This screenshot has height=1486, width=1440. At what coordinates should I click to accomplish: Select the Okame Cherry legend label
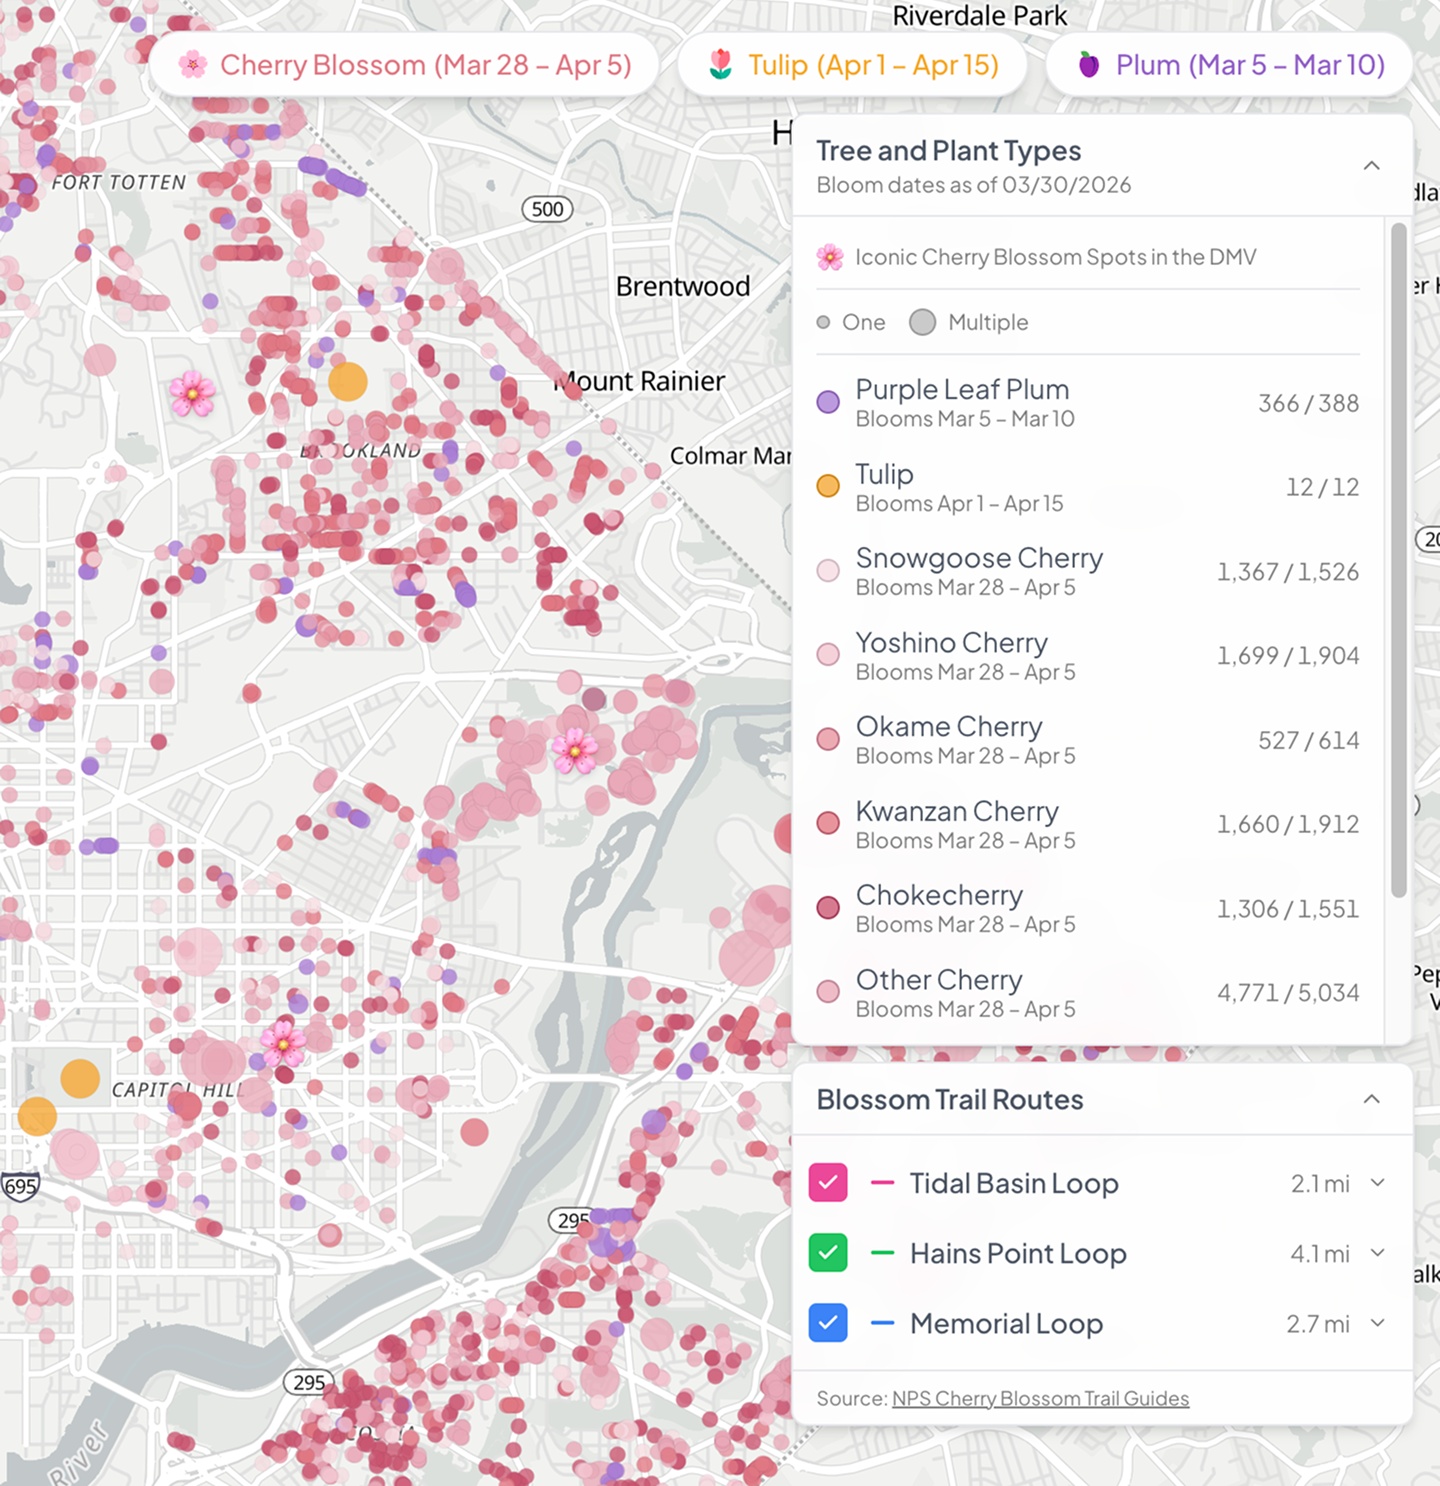[x=949, y=726]
